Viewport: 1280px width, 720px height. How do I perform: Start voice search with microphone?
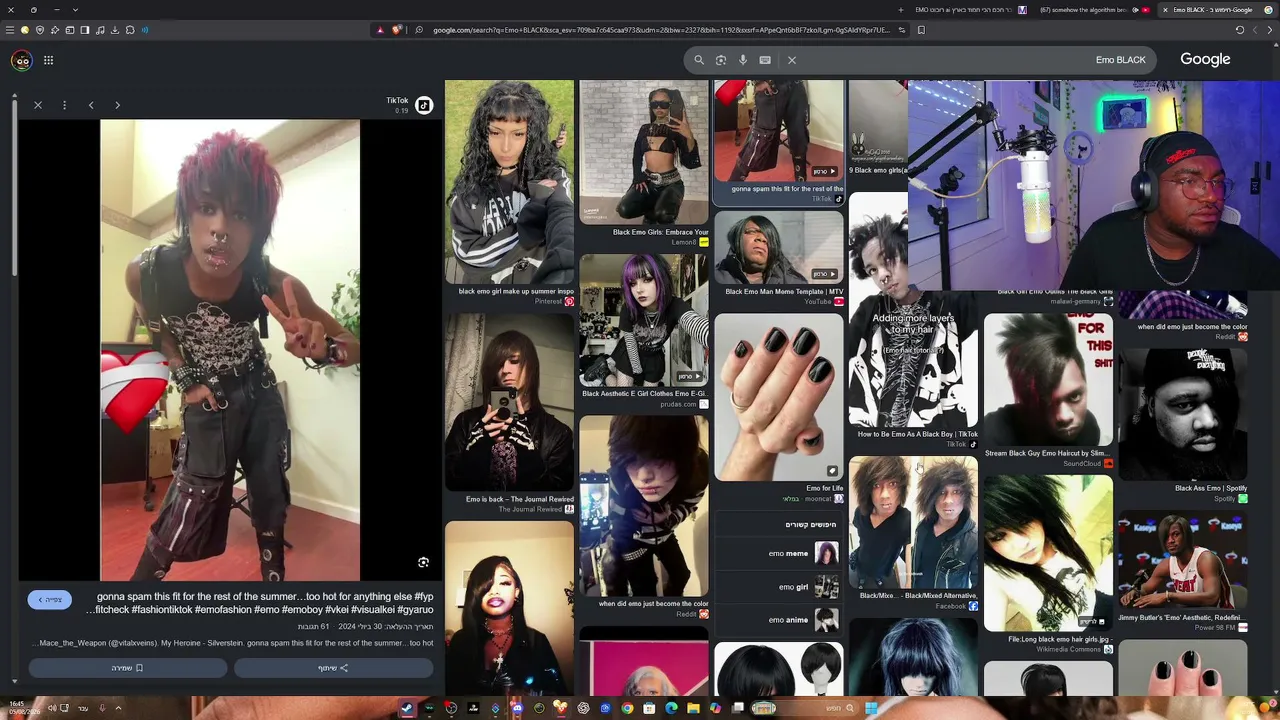[743, 60]
